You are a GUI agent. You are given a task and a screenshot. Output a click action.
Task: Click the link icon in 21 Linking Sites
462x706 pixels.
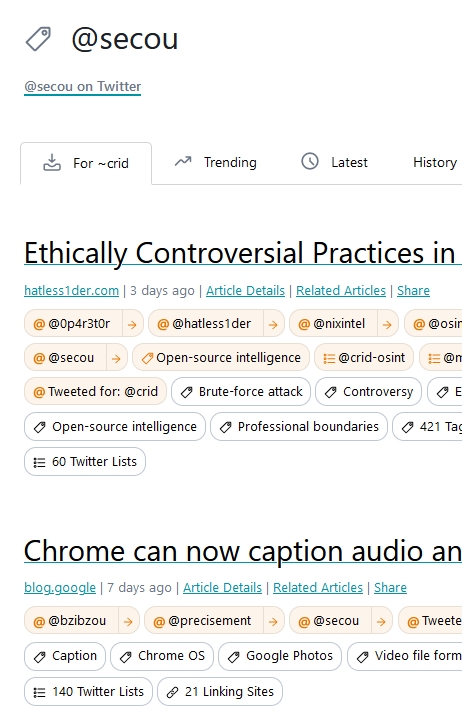(172, 692)
